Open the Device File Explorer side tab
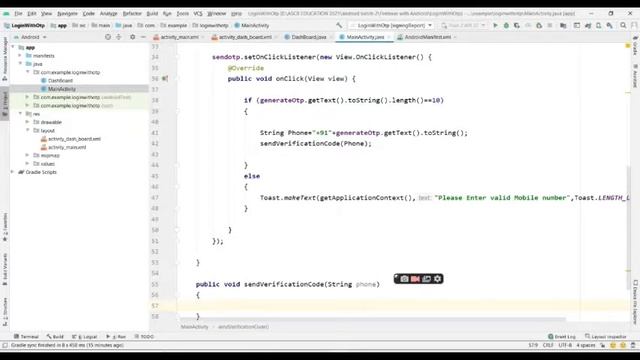640x360 pixels. tap(635, 301)
